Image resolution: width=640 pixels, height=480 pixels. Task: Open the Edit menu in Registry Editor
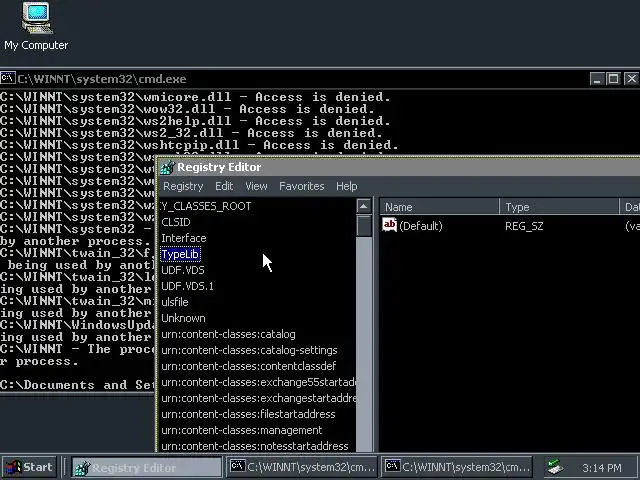point(224,187)
